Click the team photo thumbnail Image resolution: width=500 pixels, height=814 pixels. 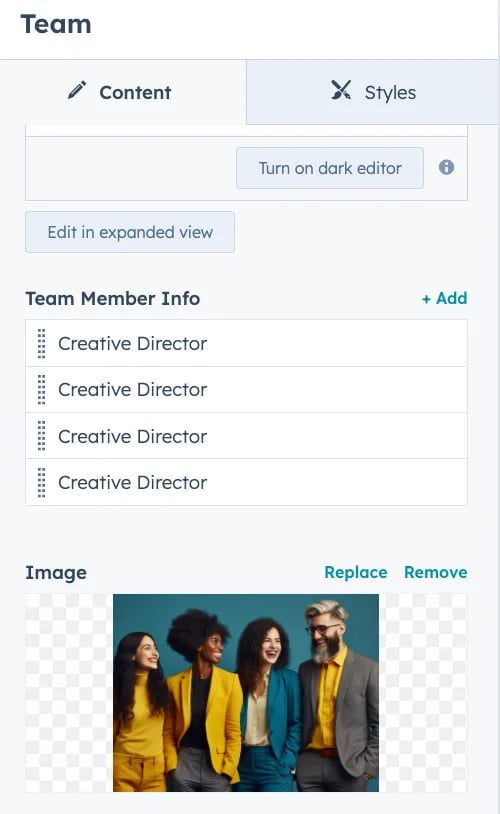[246, 693]
